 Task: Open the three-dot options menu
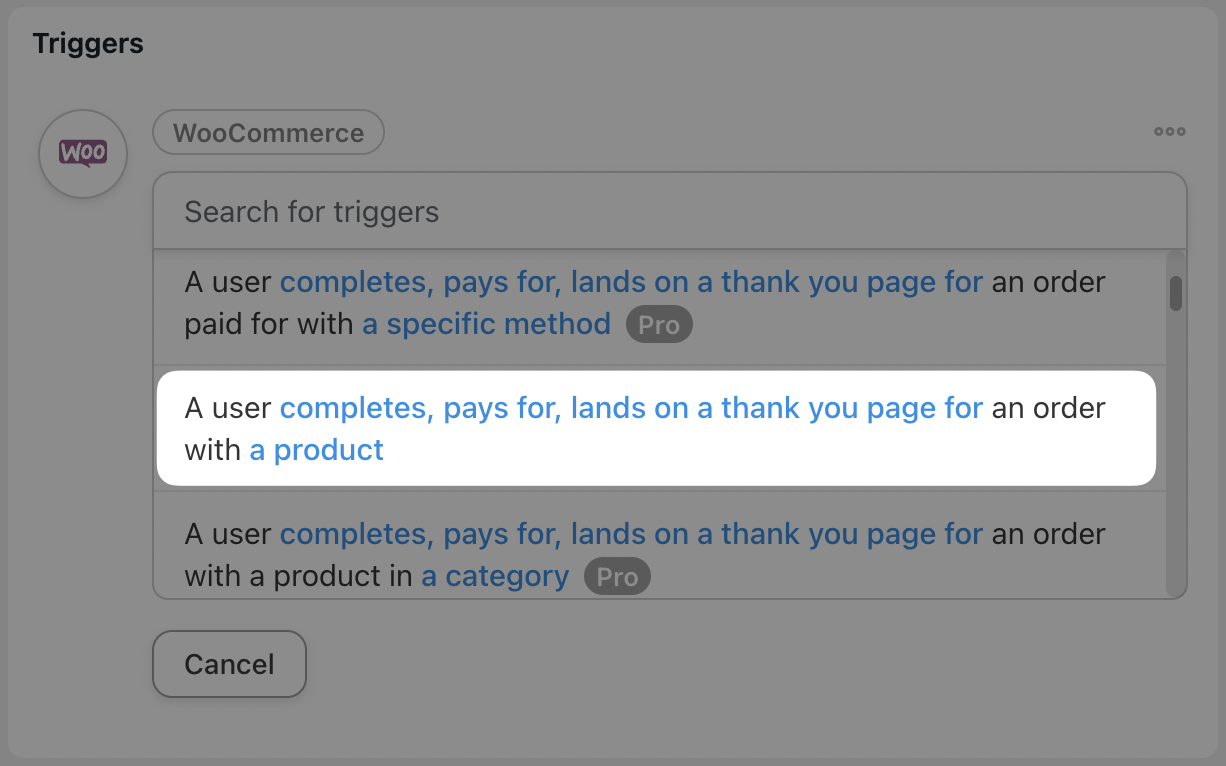coord(1168,131)
